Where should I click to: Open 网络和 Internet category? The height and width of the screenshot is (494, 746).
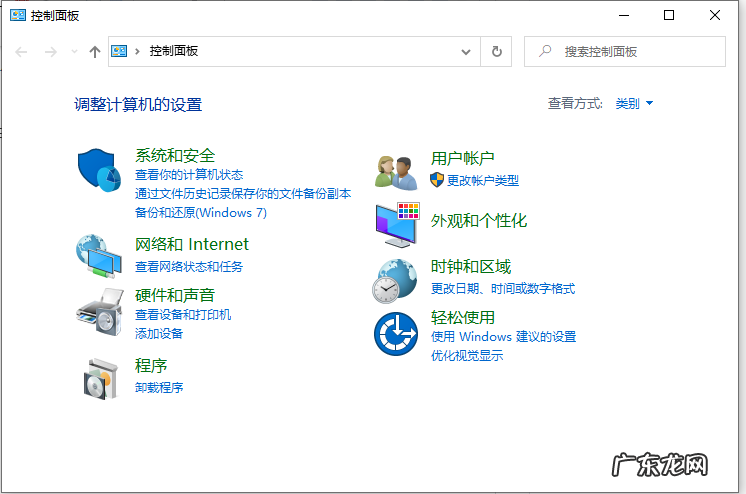pos(192,244)
